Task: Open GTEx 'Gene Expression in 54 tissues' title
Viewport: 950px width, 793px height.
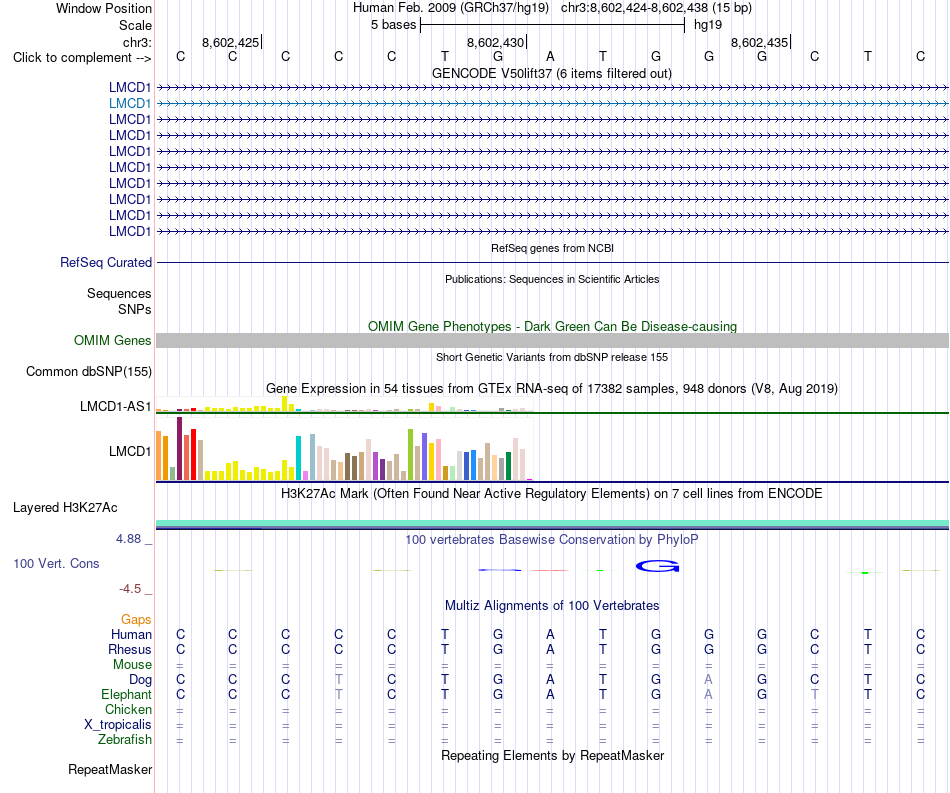Action: (551, 388)
